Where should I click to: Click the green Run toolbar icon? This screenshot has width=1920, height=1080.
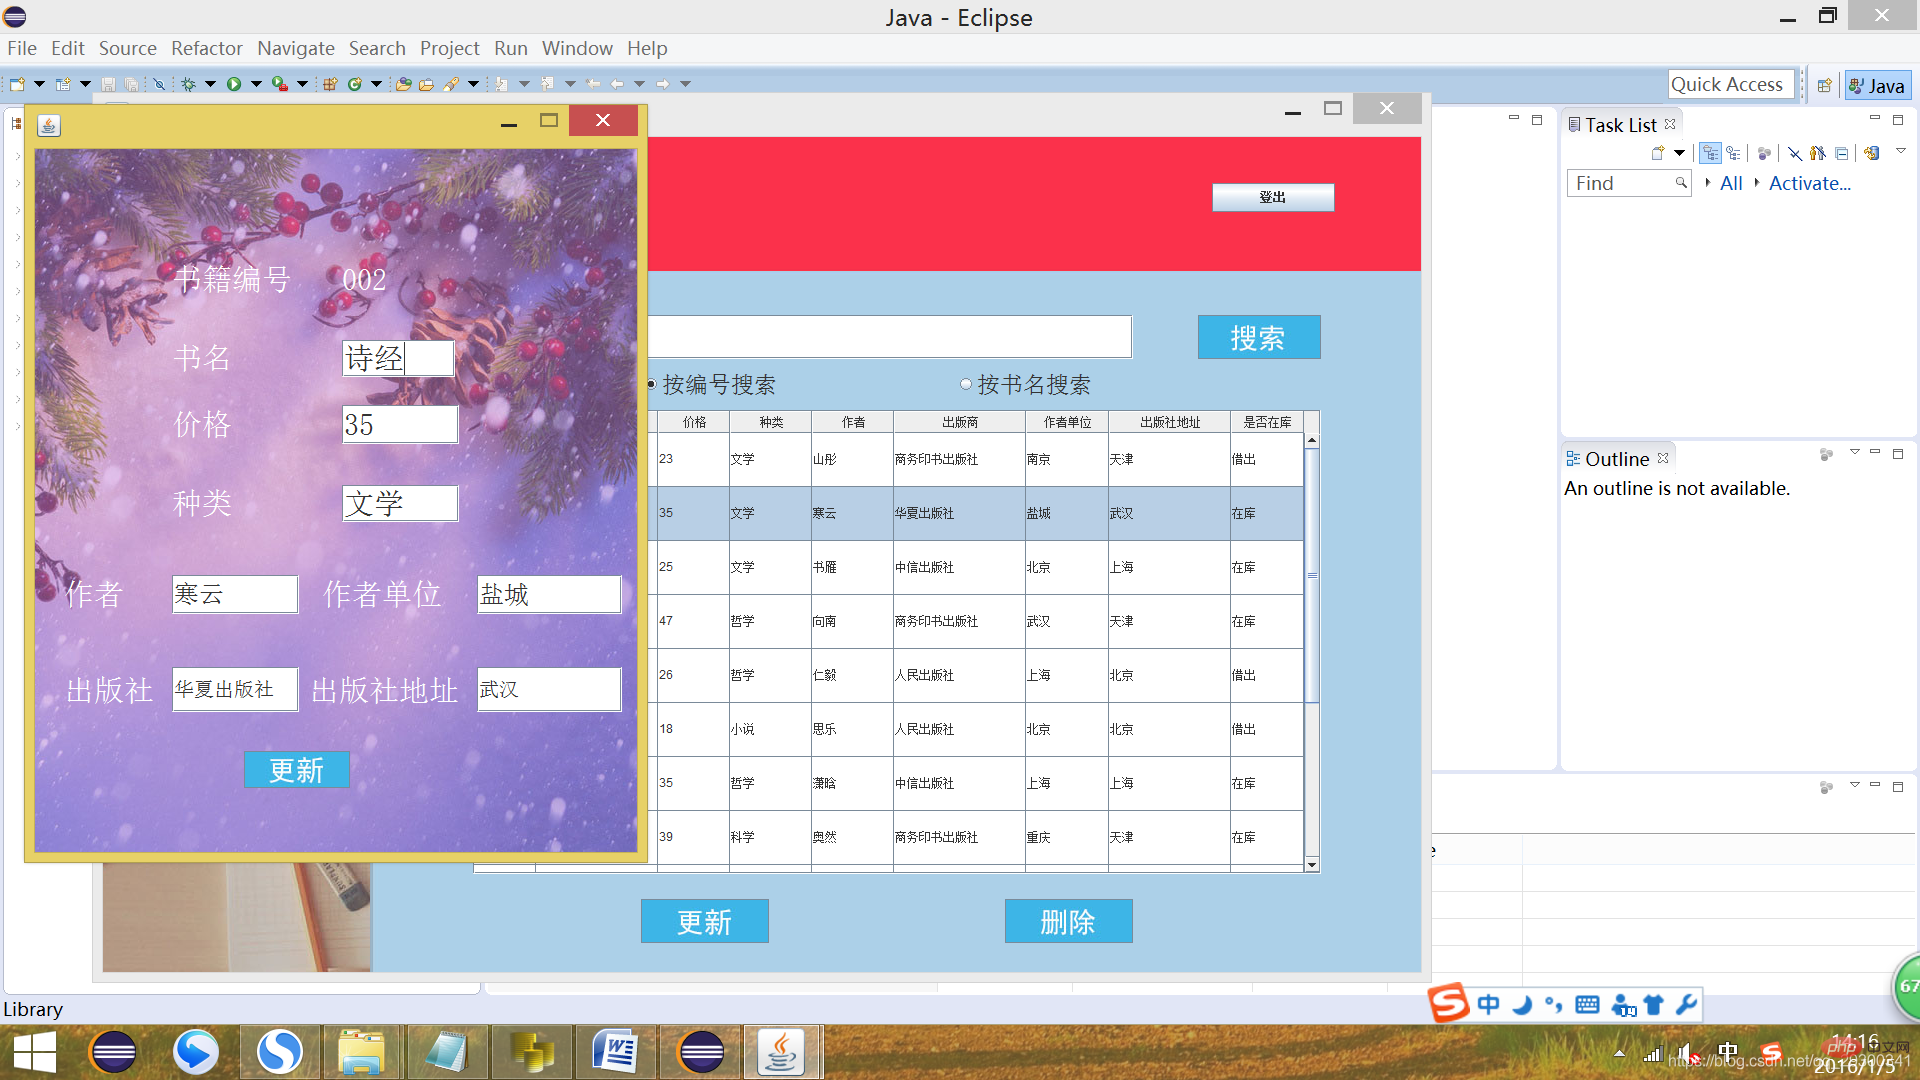coord(233,84)
